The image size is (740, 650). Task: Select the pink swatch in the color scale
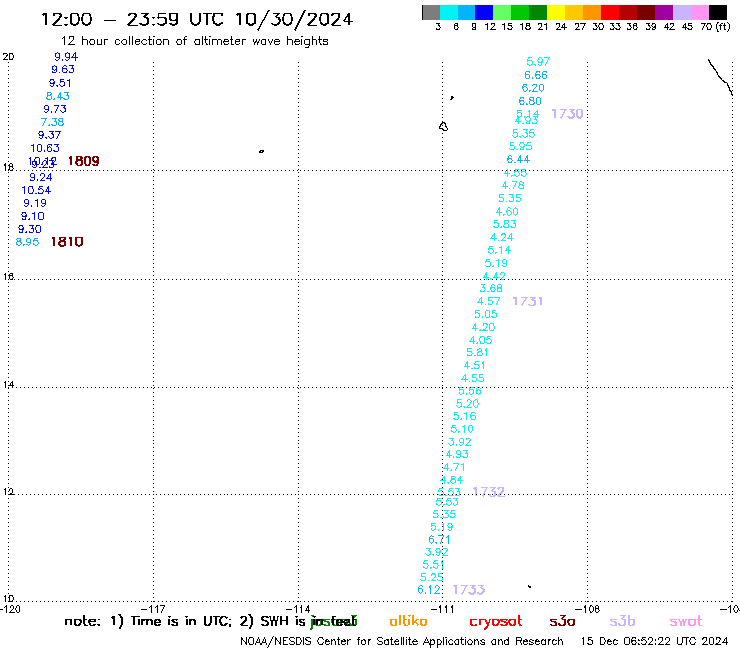click(x=700, y=12)
